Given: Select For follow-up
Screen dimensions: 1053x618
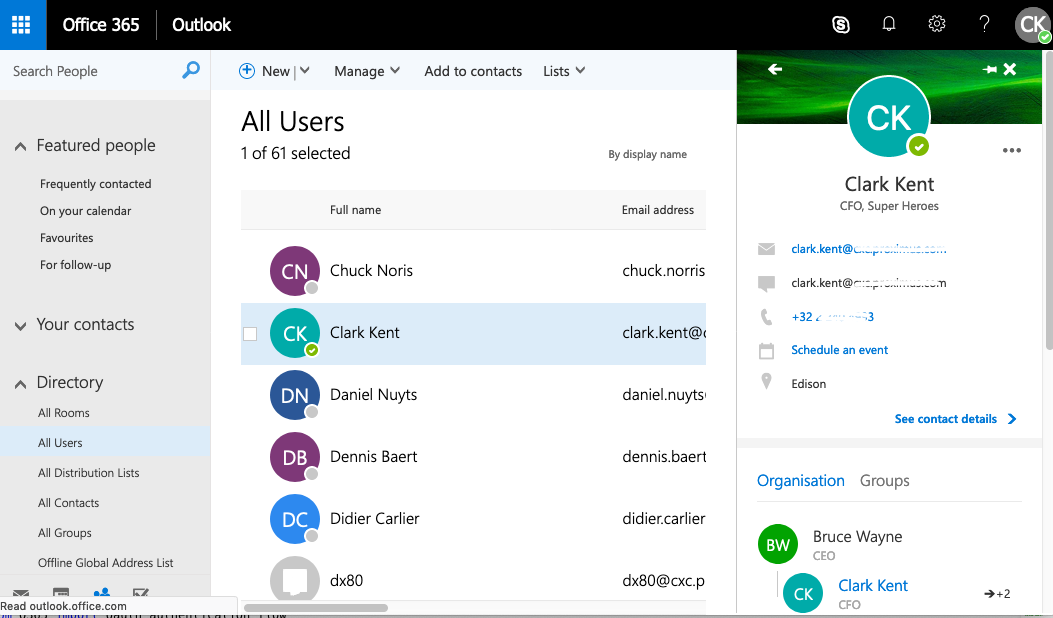Looking at the screenshot, I should 75,265.
